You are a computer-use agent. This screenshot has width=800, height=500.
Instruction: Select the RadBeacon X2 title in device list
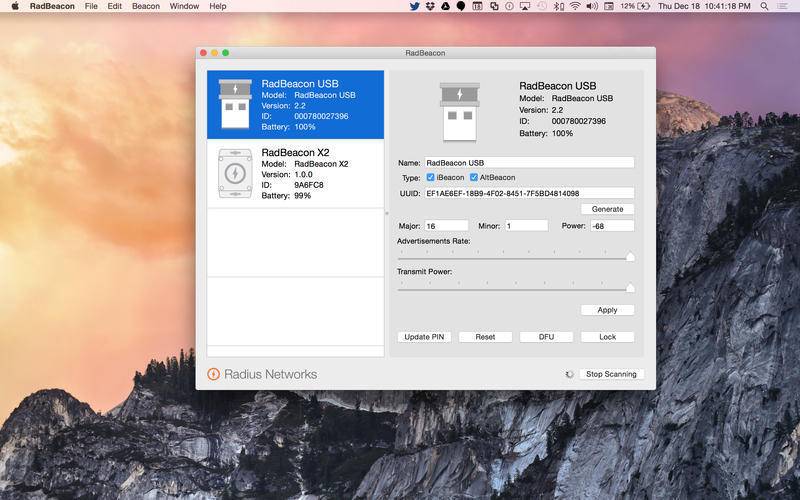[295, 153]
